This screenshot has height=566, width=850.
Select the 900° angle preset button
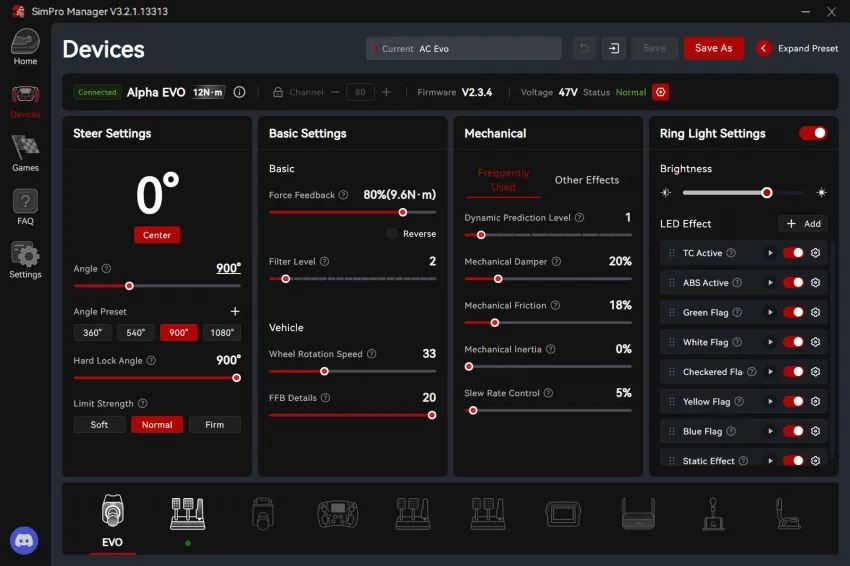tap(179, 332)
